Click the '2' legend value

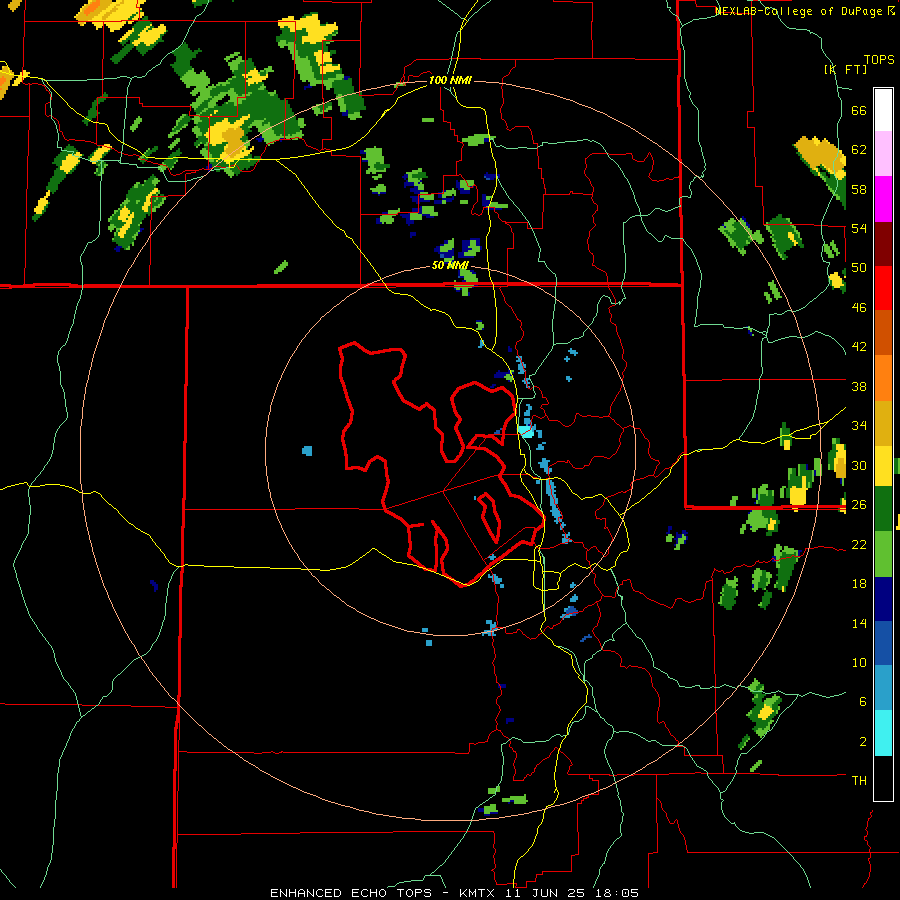(x=862, y=742)
